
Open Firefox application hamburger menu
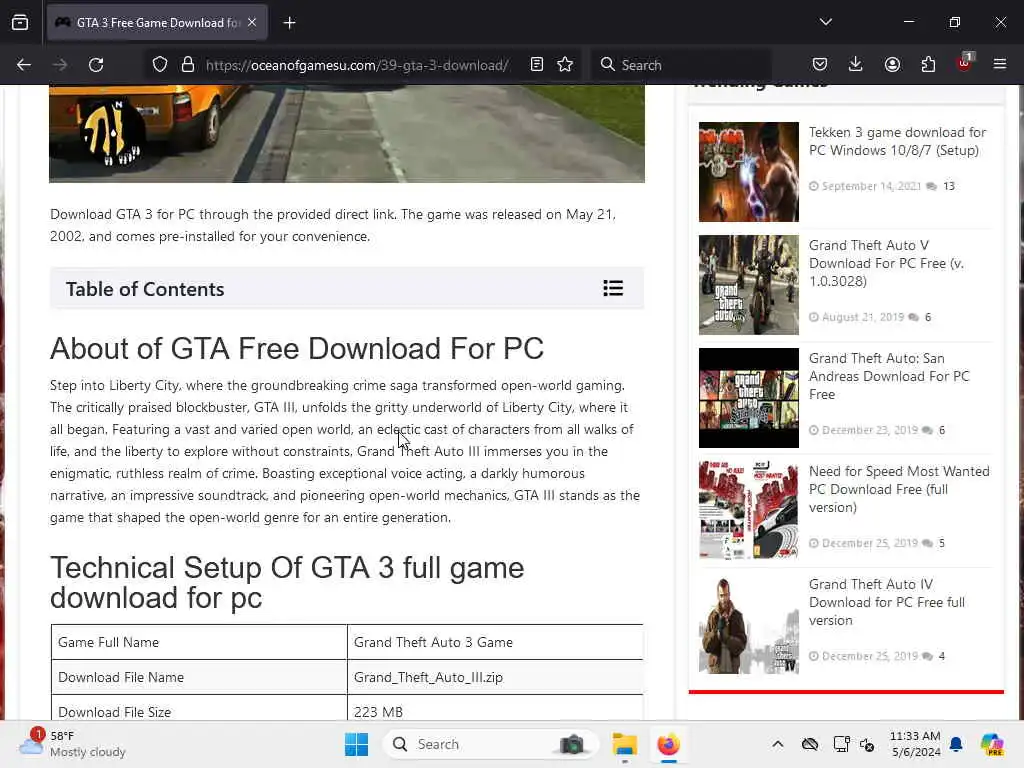coord(1000,64)
